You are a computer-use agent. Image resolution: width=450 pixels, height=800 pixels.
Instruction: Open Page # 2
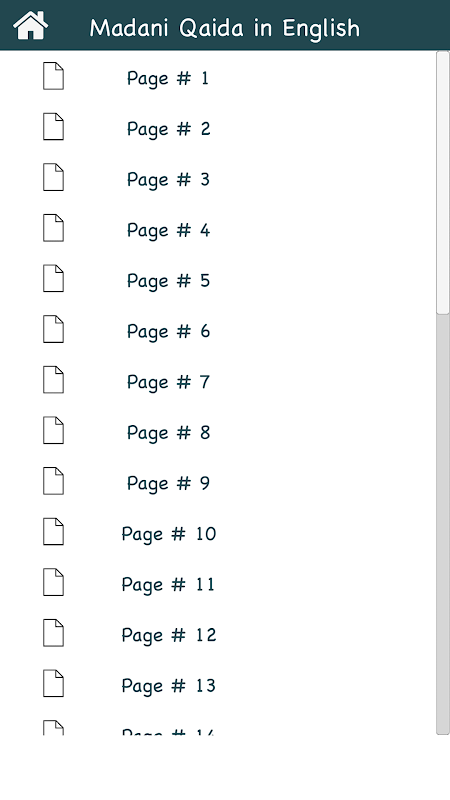(x=168, y=129)
